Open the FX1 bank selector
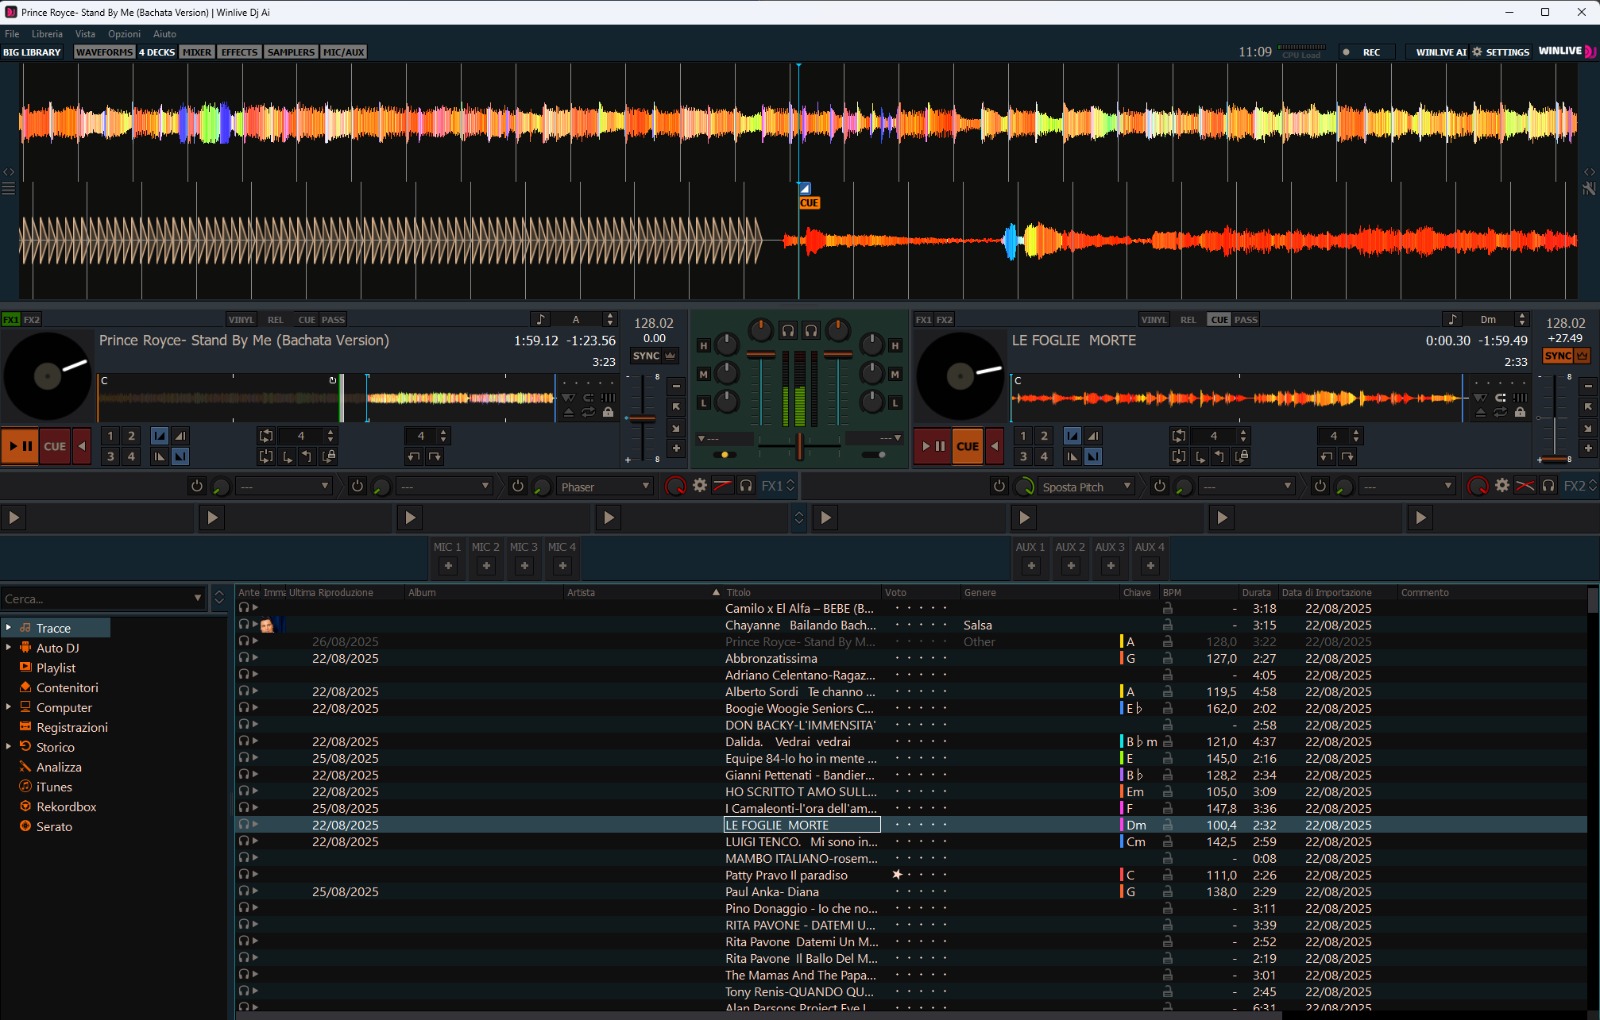The image size is (1600, 1020). pyautogui.click(x=778, y=486)
